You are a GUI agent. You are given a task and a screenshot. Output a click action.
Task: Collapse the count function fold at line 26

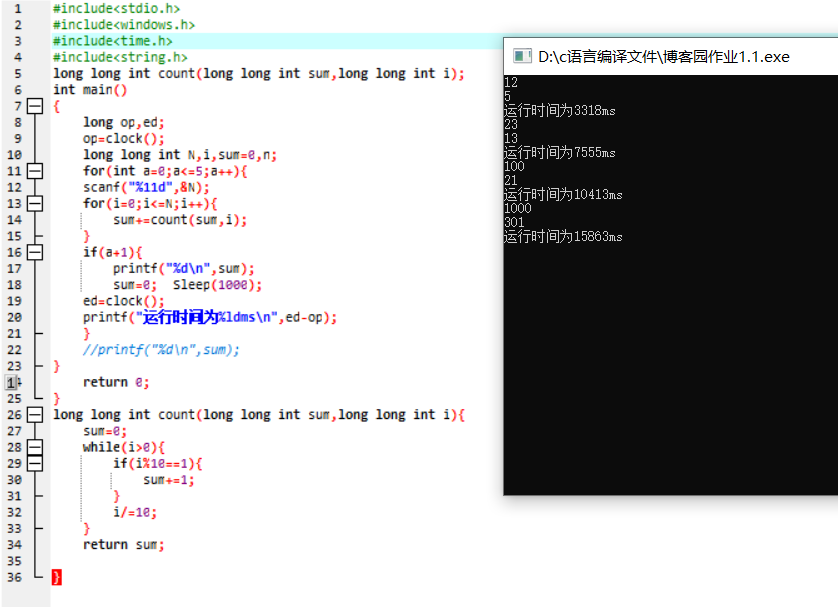(35, 415)
